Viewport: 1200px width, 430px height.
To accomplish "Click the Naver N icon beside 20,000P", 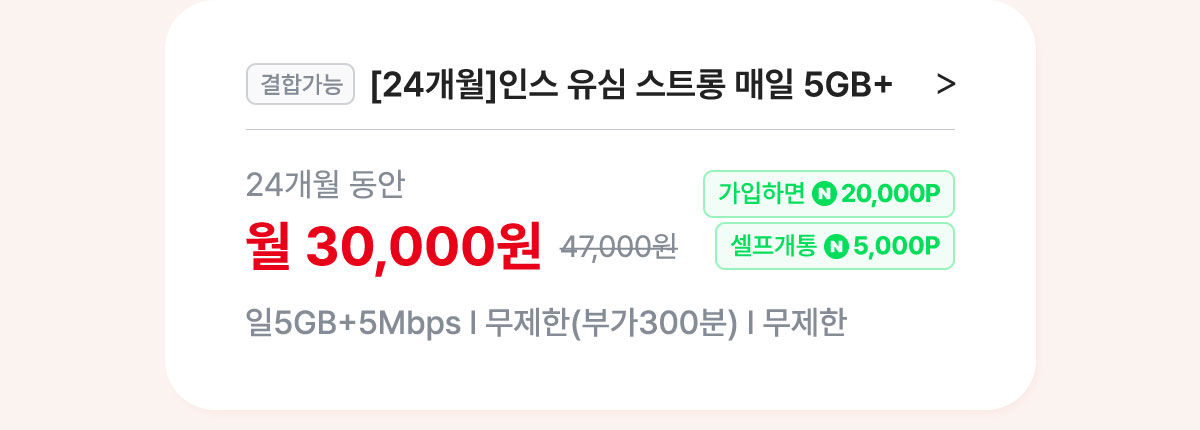I will click(x=824, y=194).
